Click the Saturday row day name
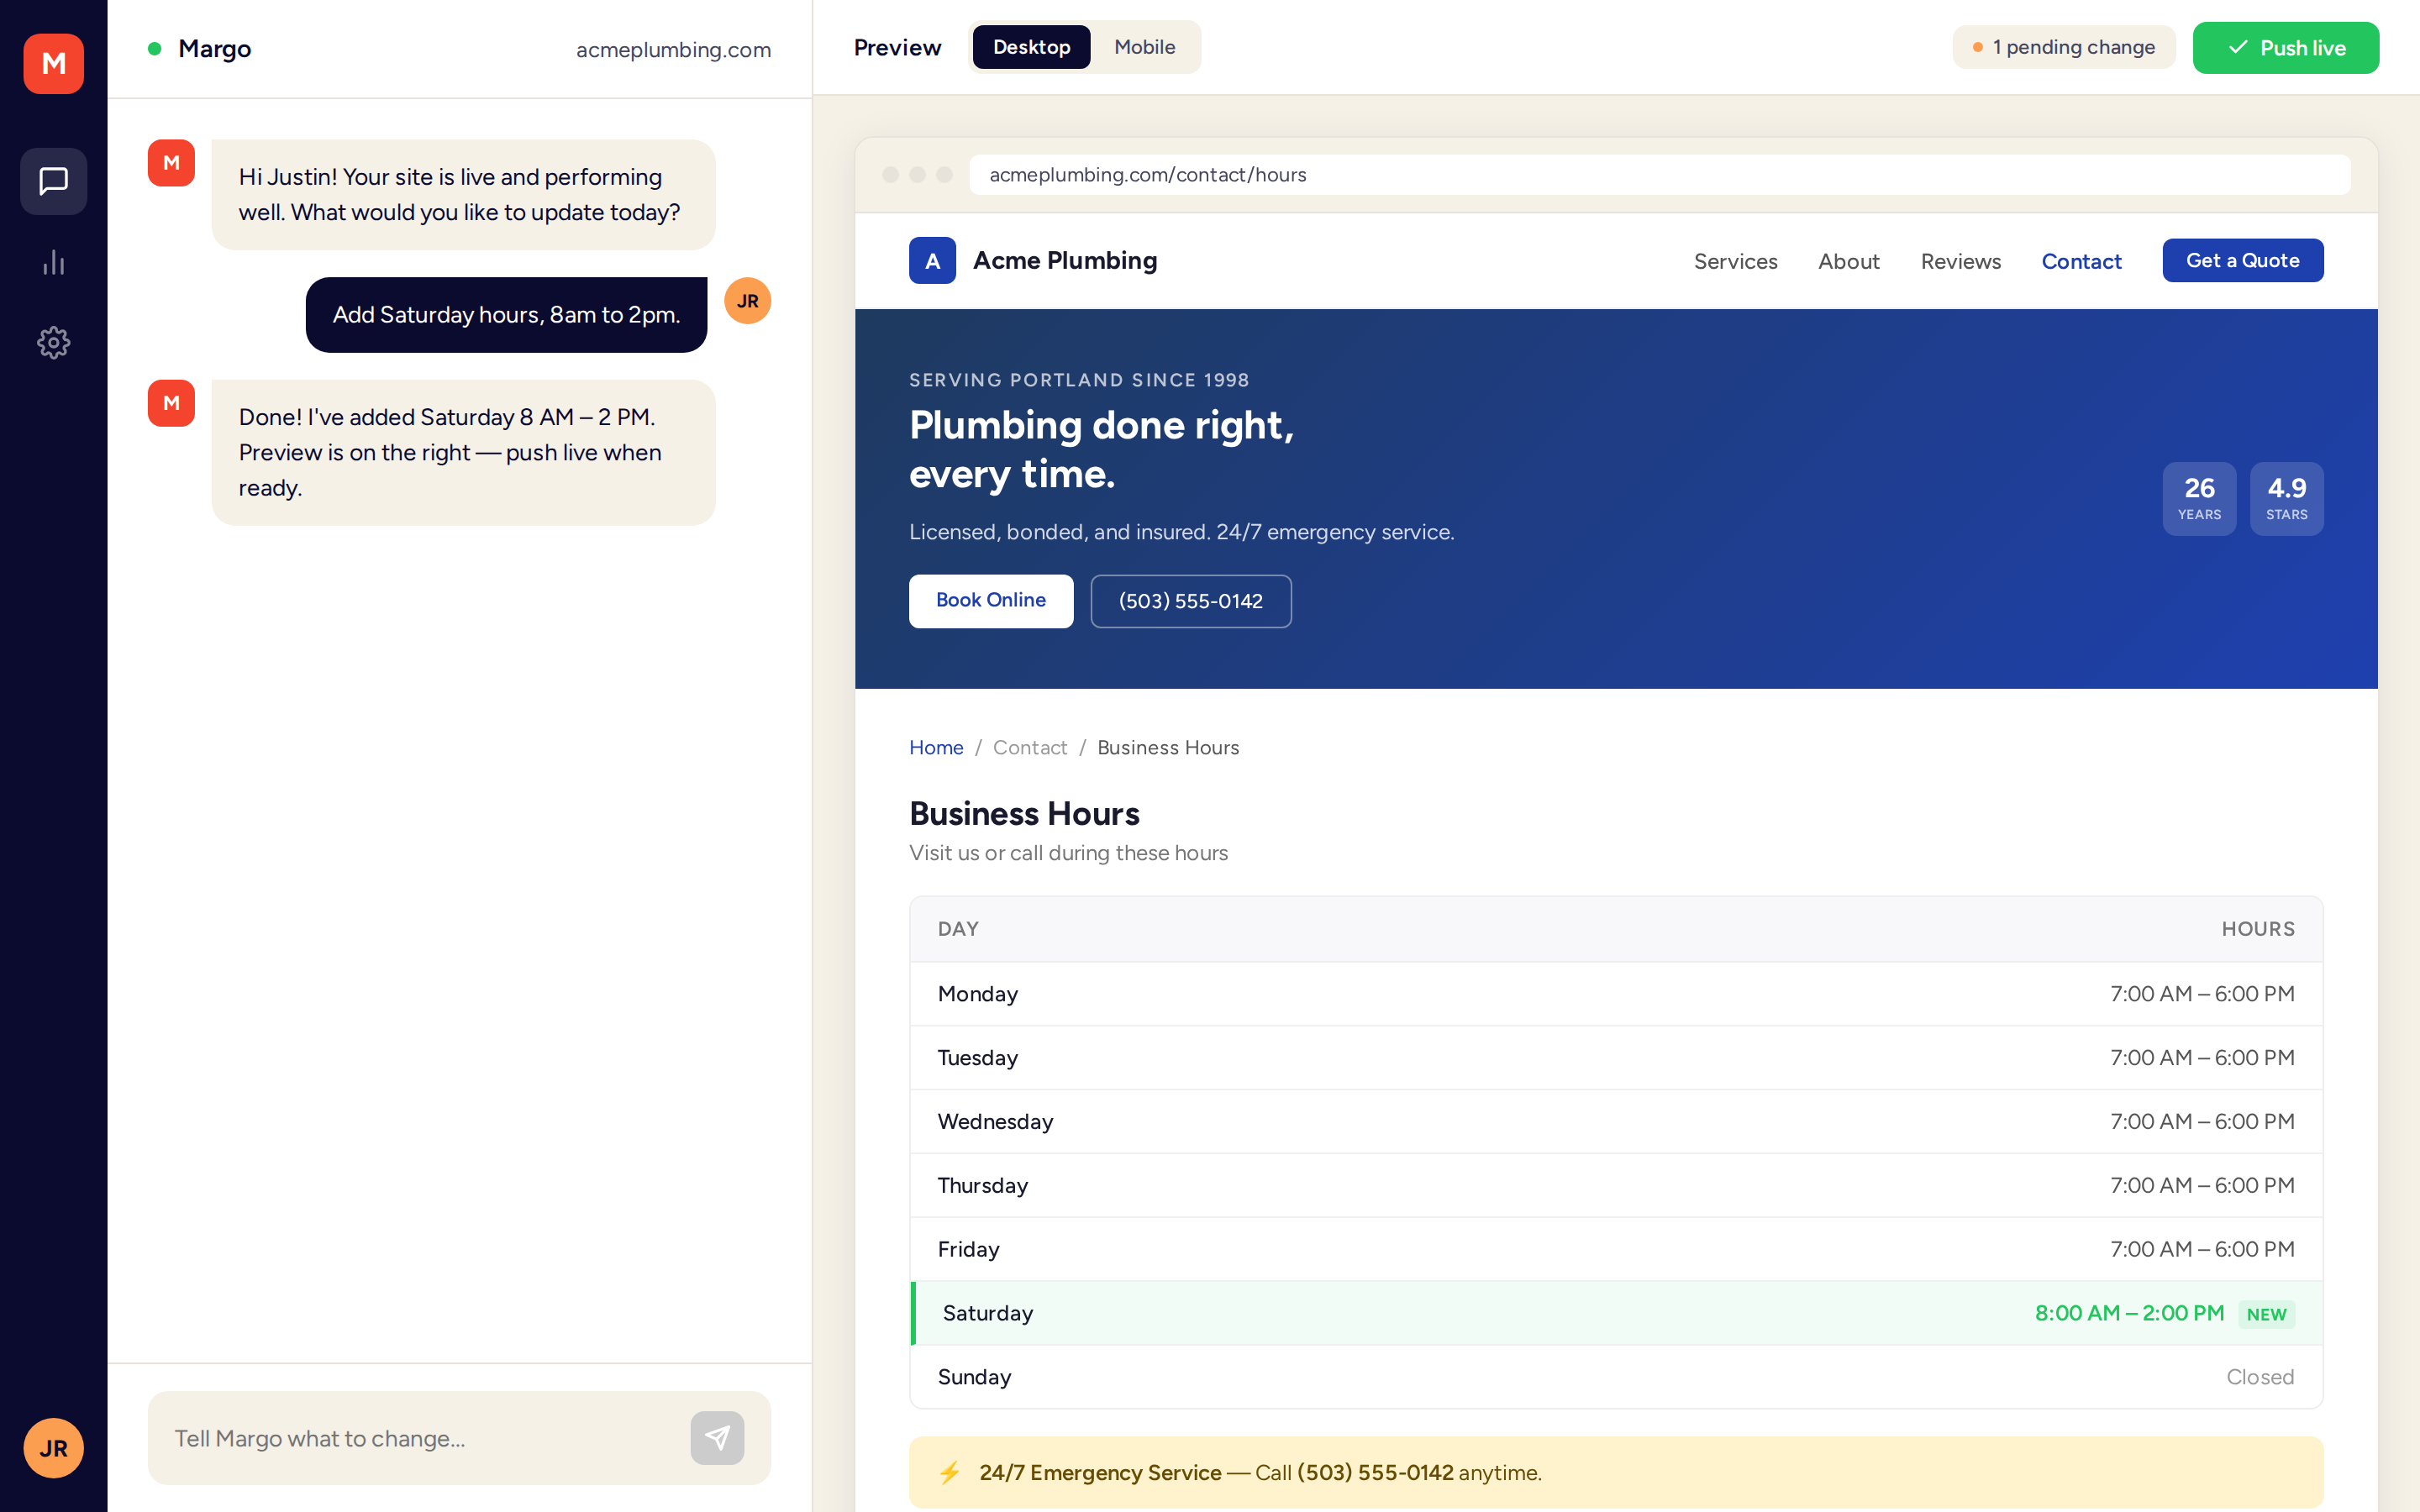This screenshot has width=2420, height=1512. (987, 1313)
